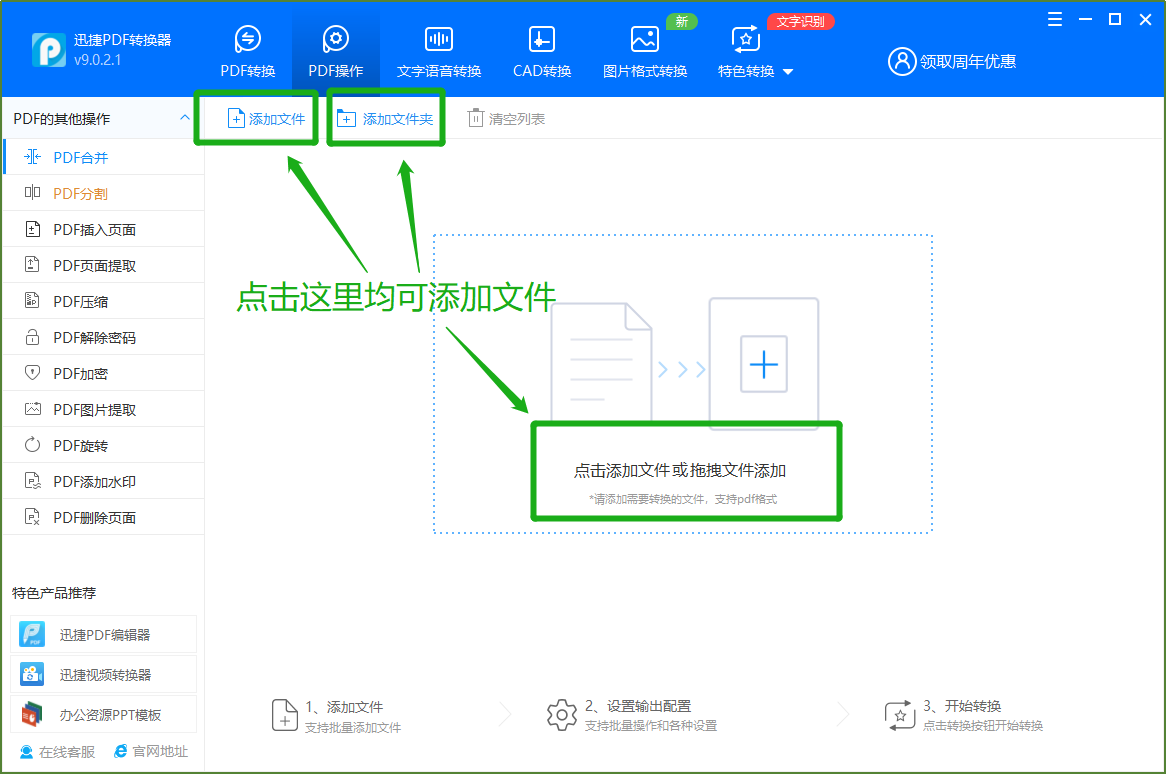Image resolution: width=1168 pixels, height=775 pixels.
Task: Click the large plus add-file icon
Action: coord(763,364)
